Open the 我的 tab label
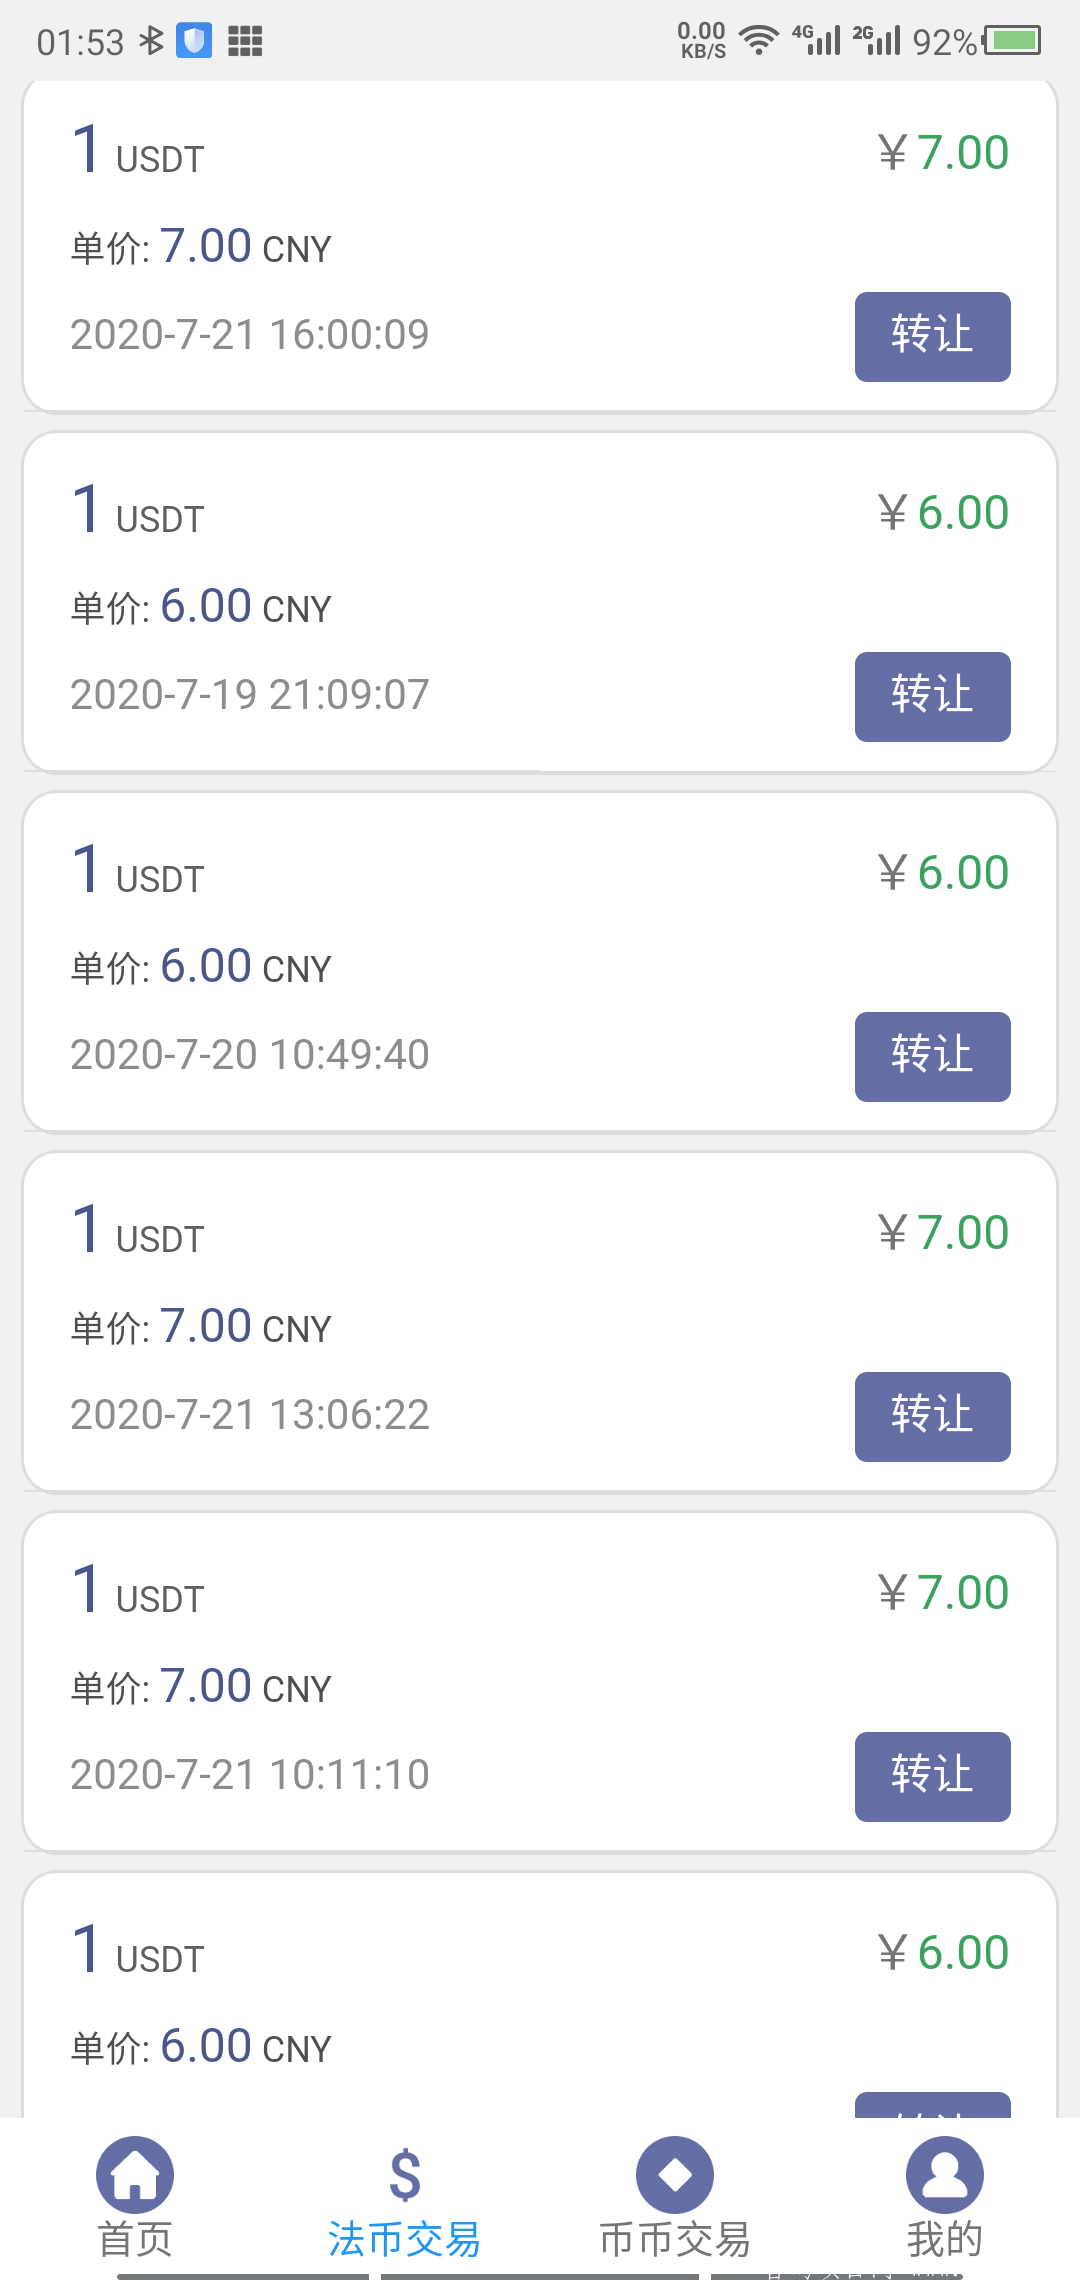 (x=944, y=2240)
